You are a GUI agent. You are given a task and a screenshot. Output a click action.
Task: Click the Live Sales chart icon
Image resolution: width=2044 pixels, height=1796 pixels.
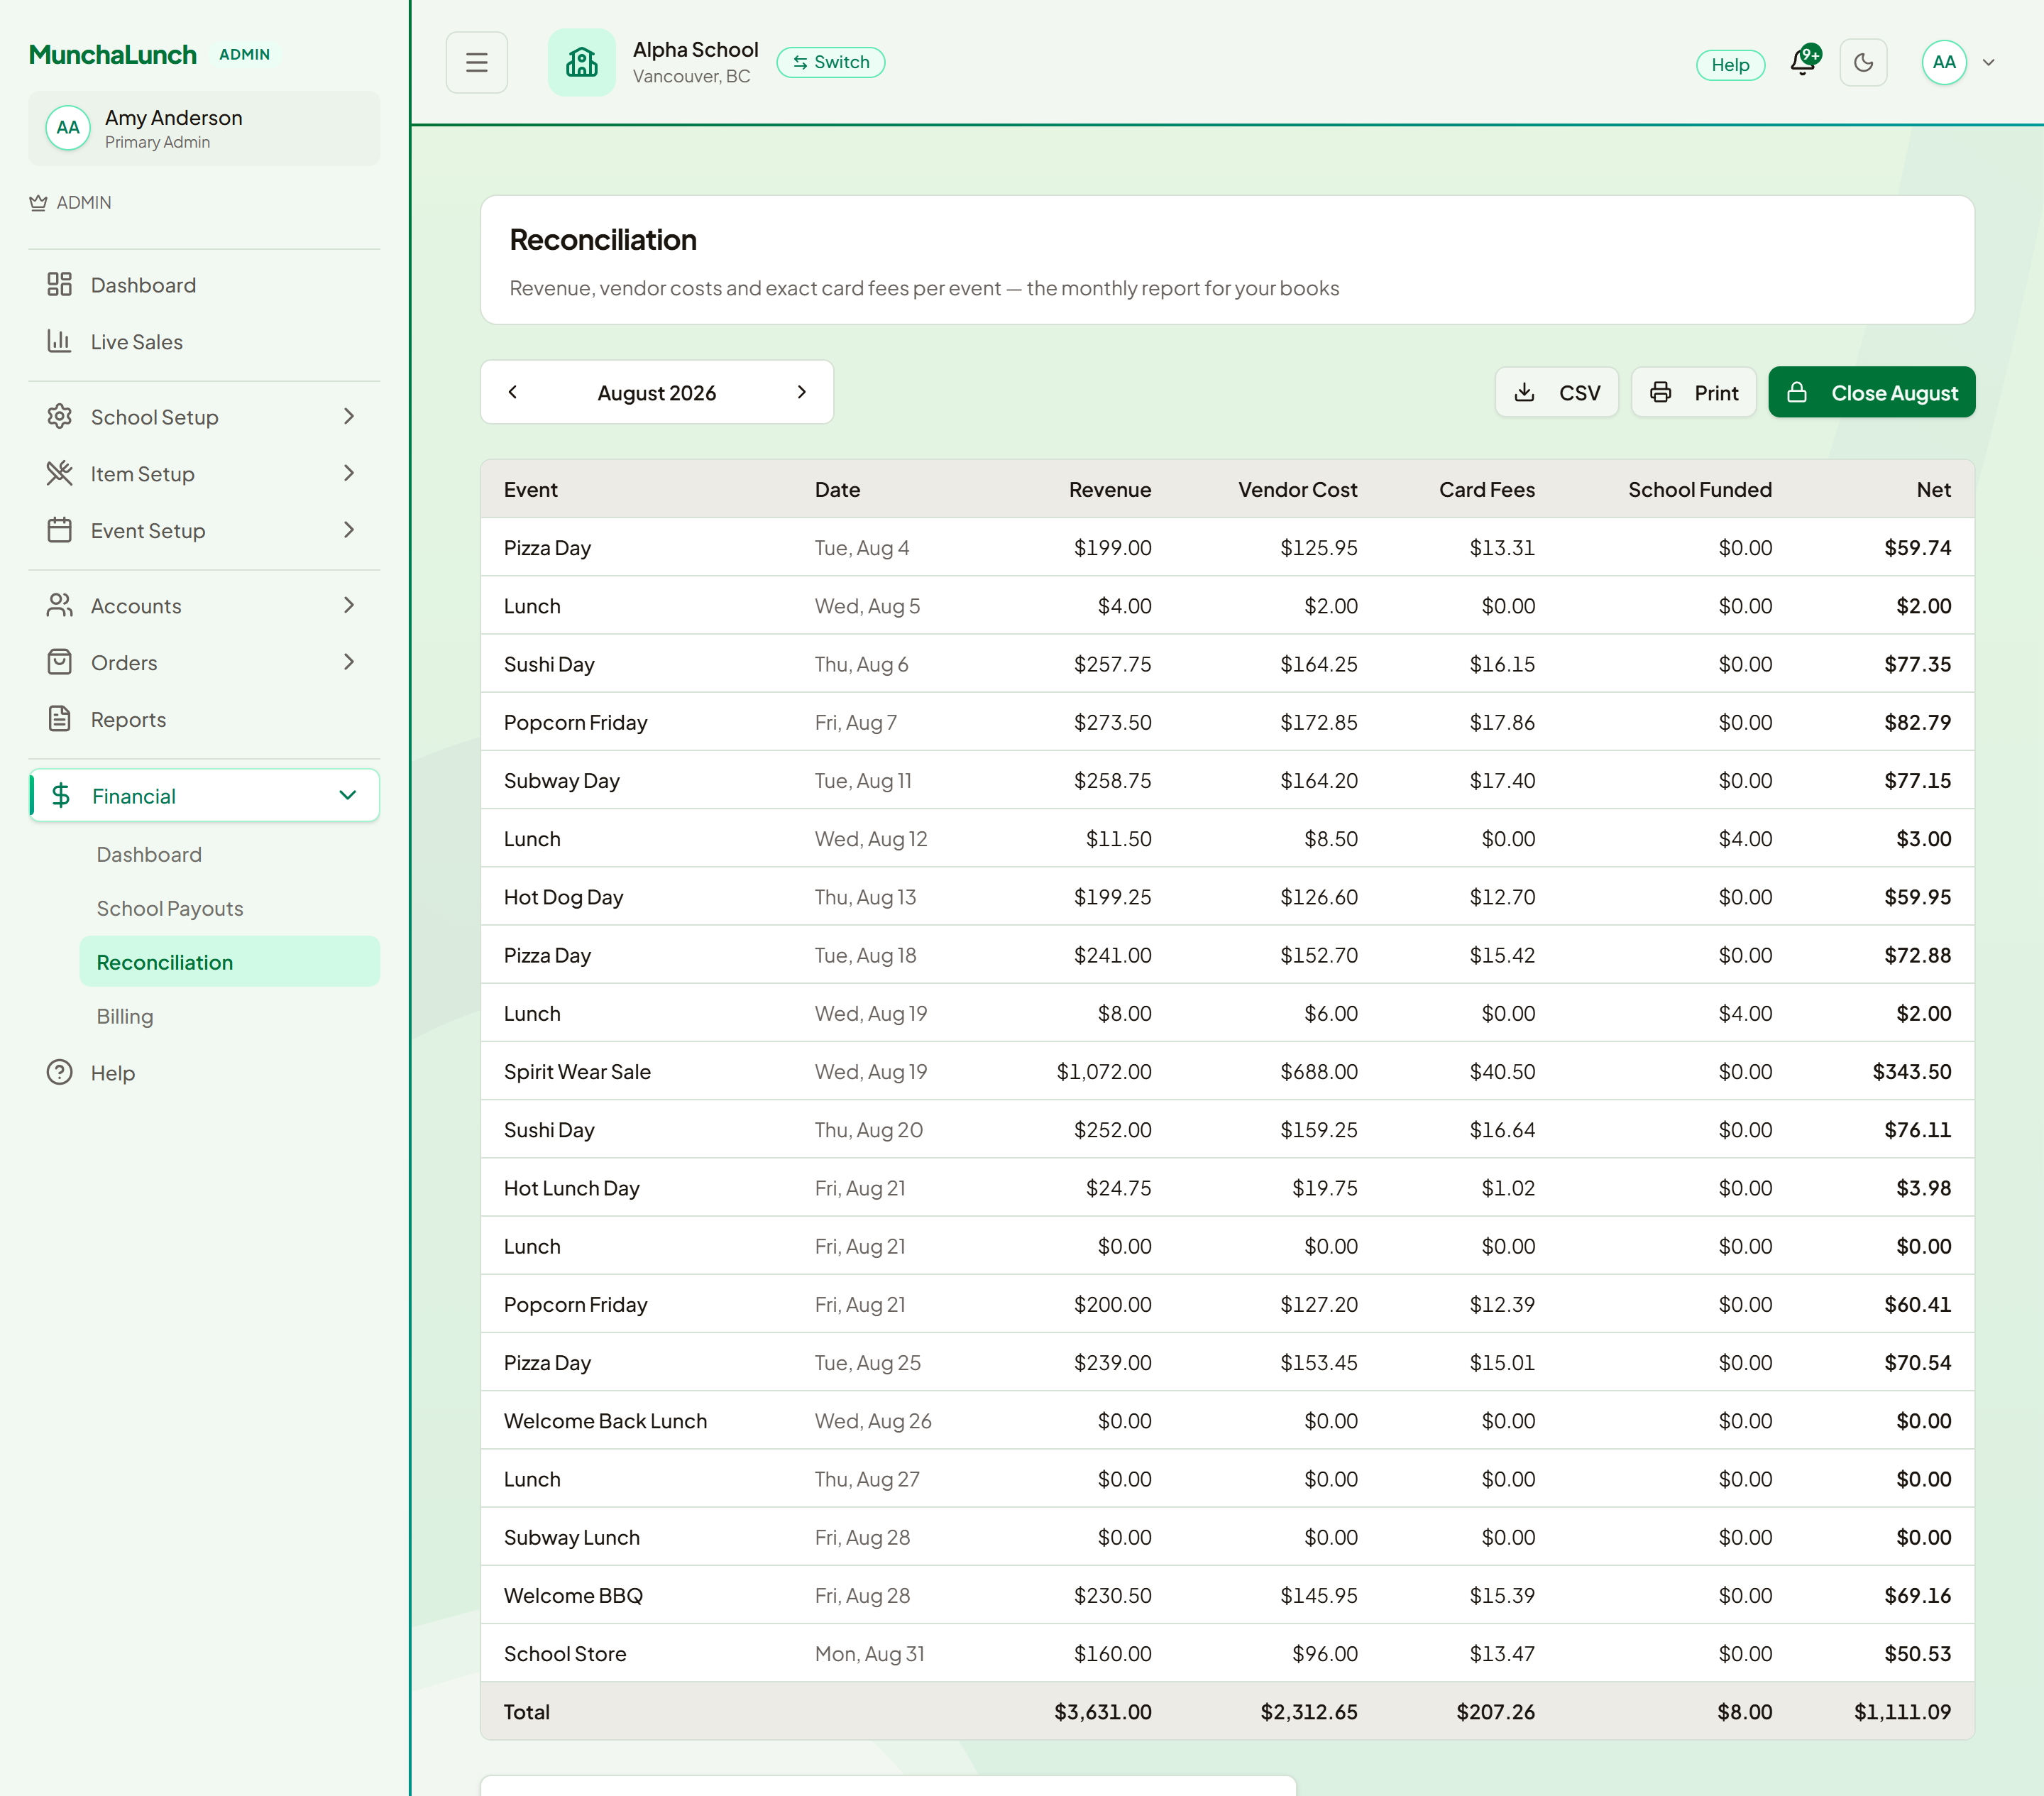[x=59, y=341]
